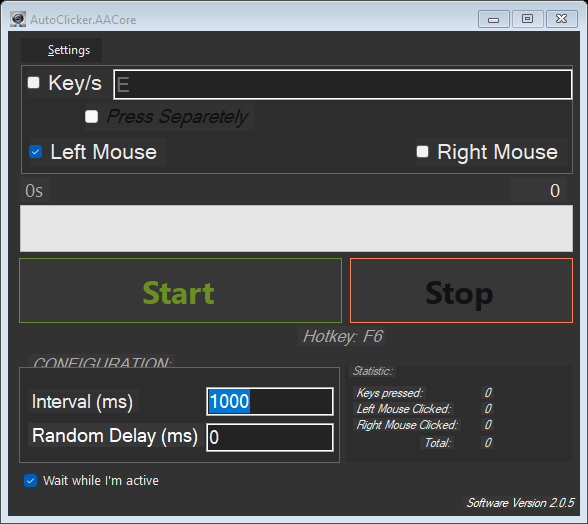Click the Random Delay (ms) label
588x524 pixels.
click(115, 436)
